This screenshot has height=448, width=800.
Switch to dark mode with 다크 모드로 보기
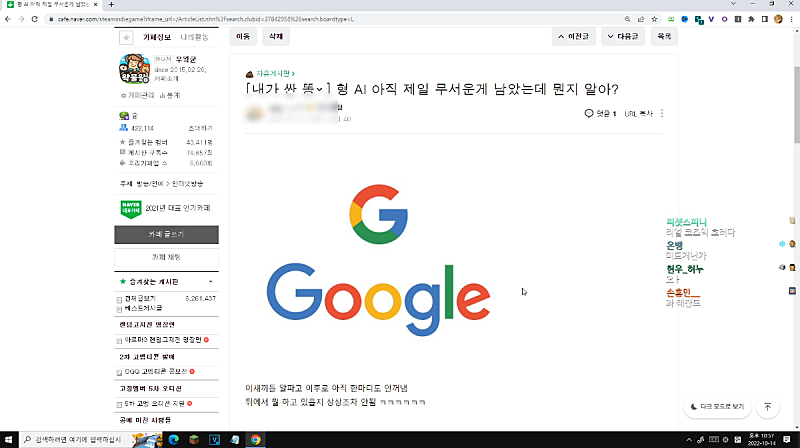[x=717, y=407]
